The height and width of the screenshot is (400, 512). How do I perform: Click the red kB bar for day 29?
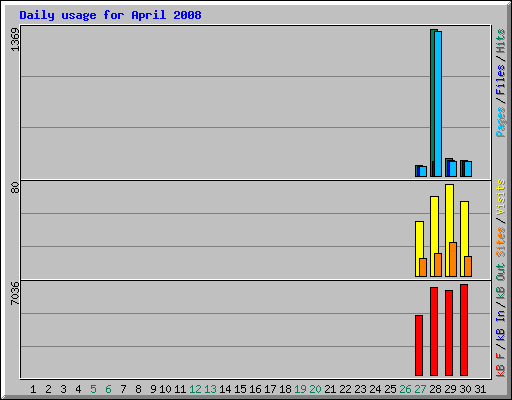point(449,333)
